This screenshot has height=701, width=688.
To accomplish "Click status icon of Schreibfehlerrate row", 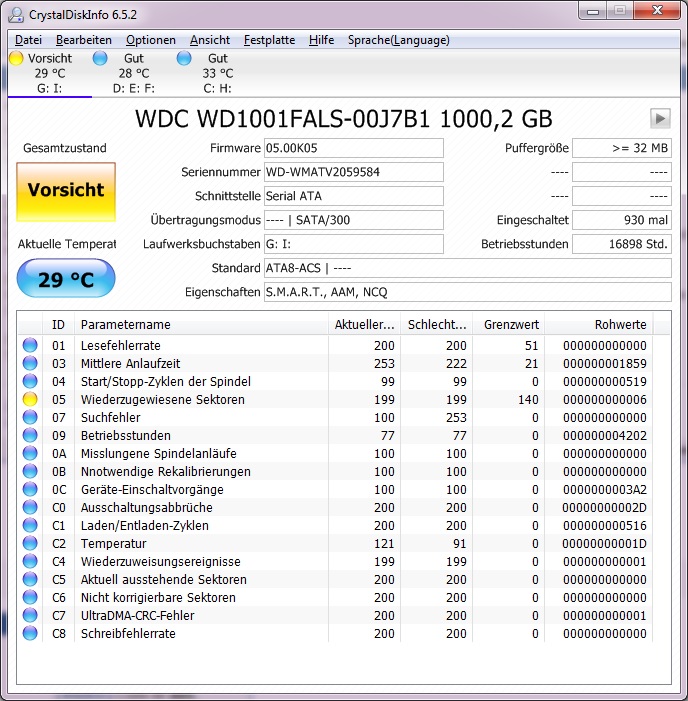I will [x=30, y=633].
